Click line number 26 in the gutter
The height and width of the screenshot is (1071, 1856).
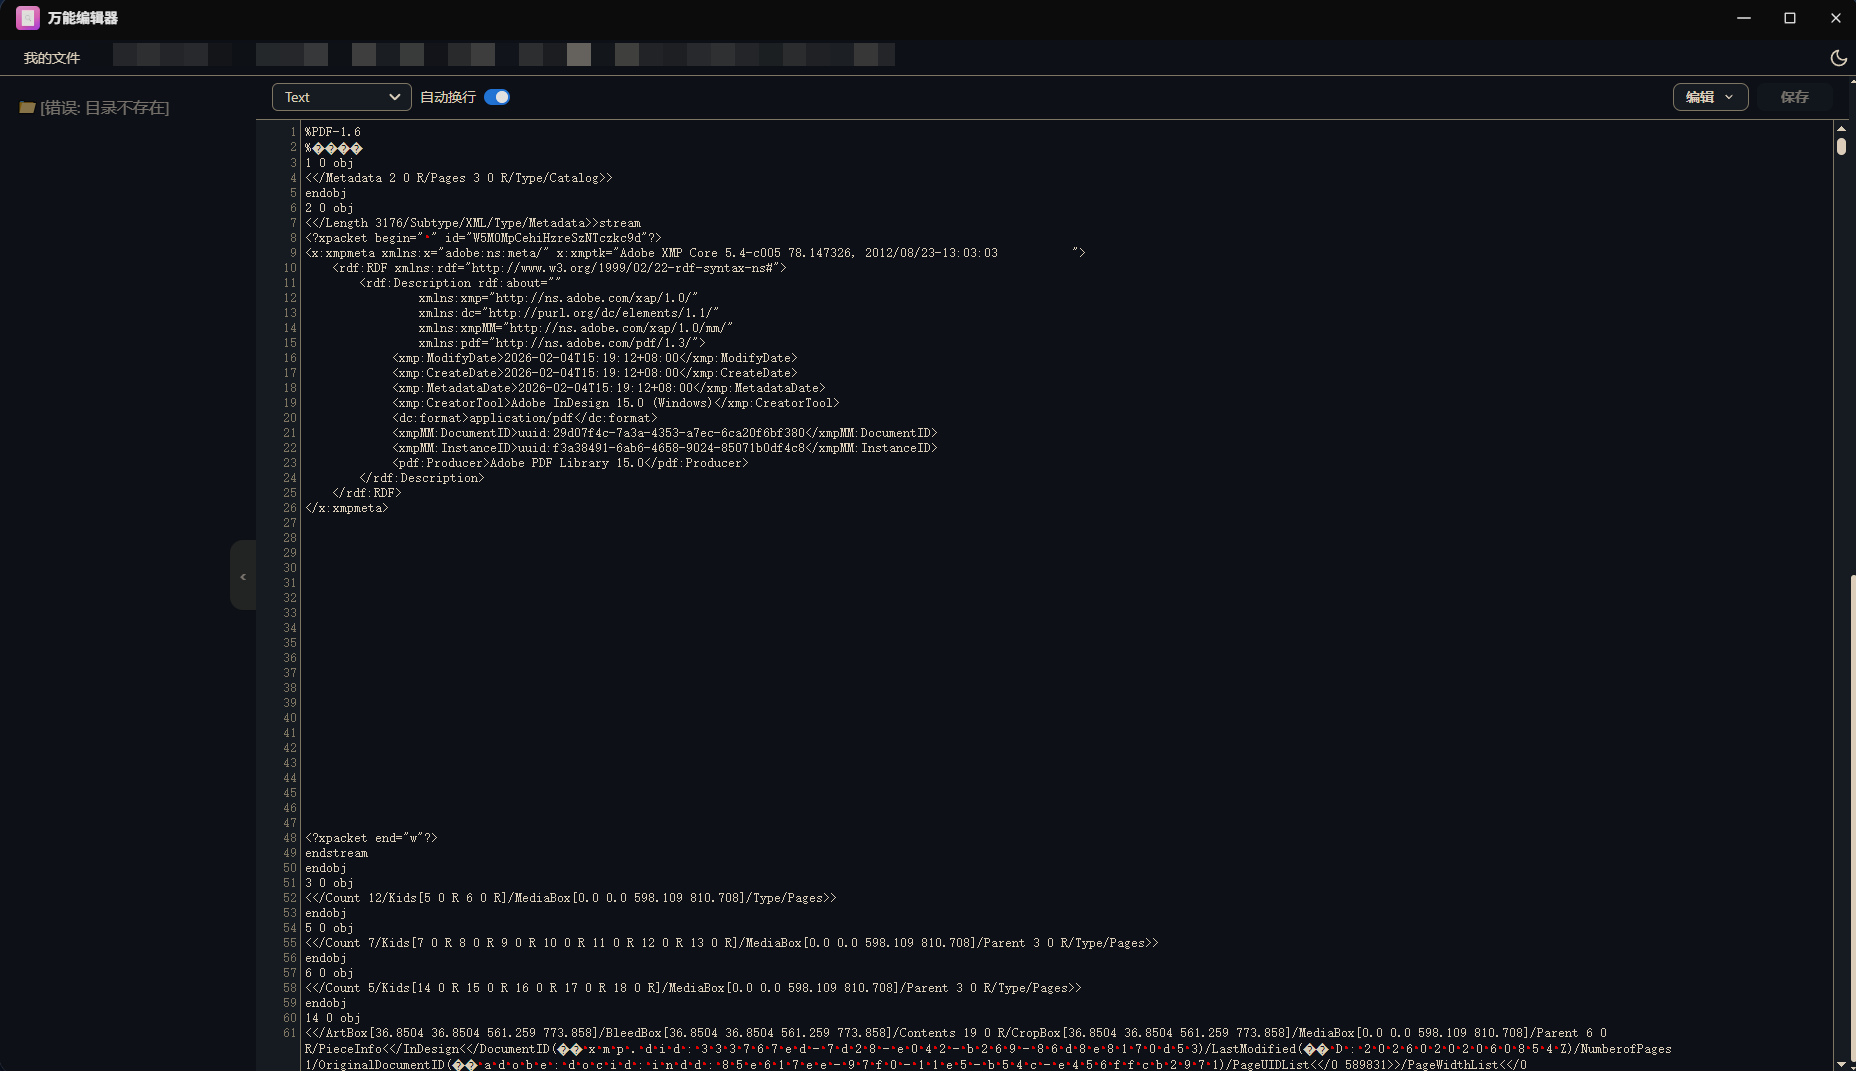pyautogui.click(x=290, y=508)
